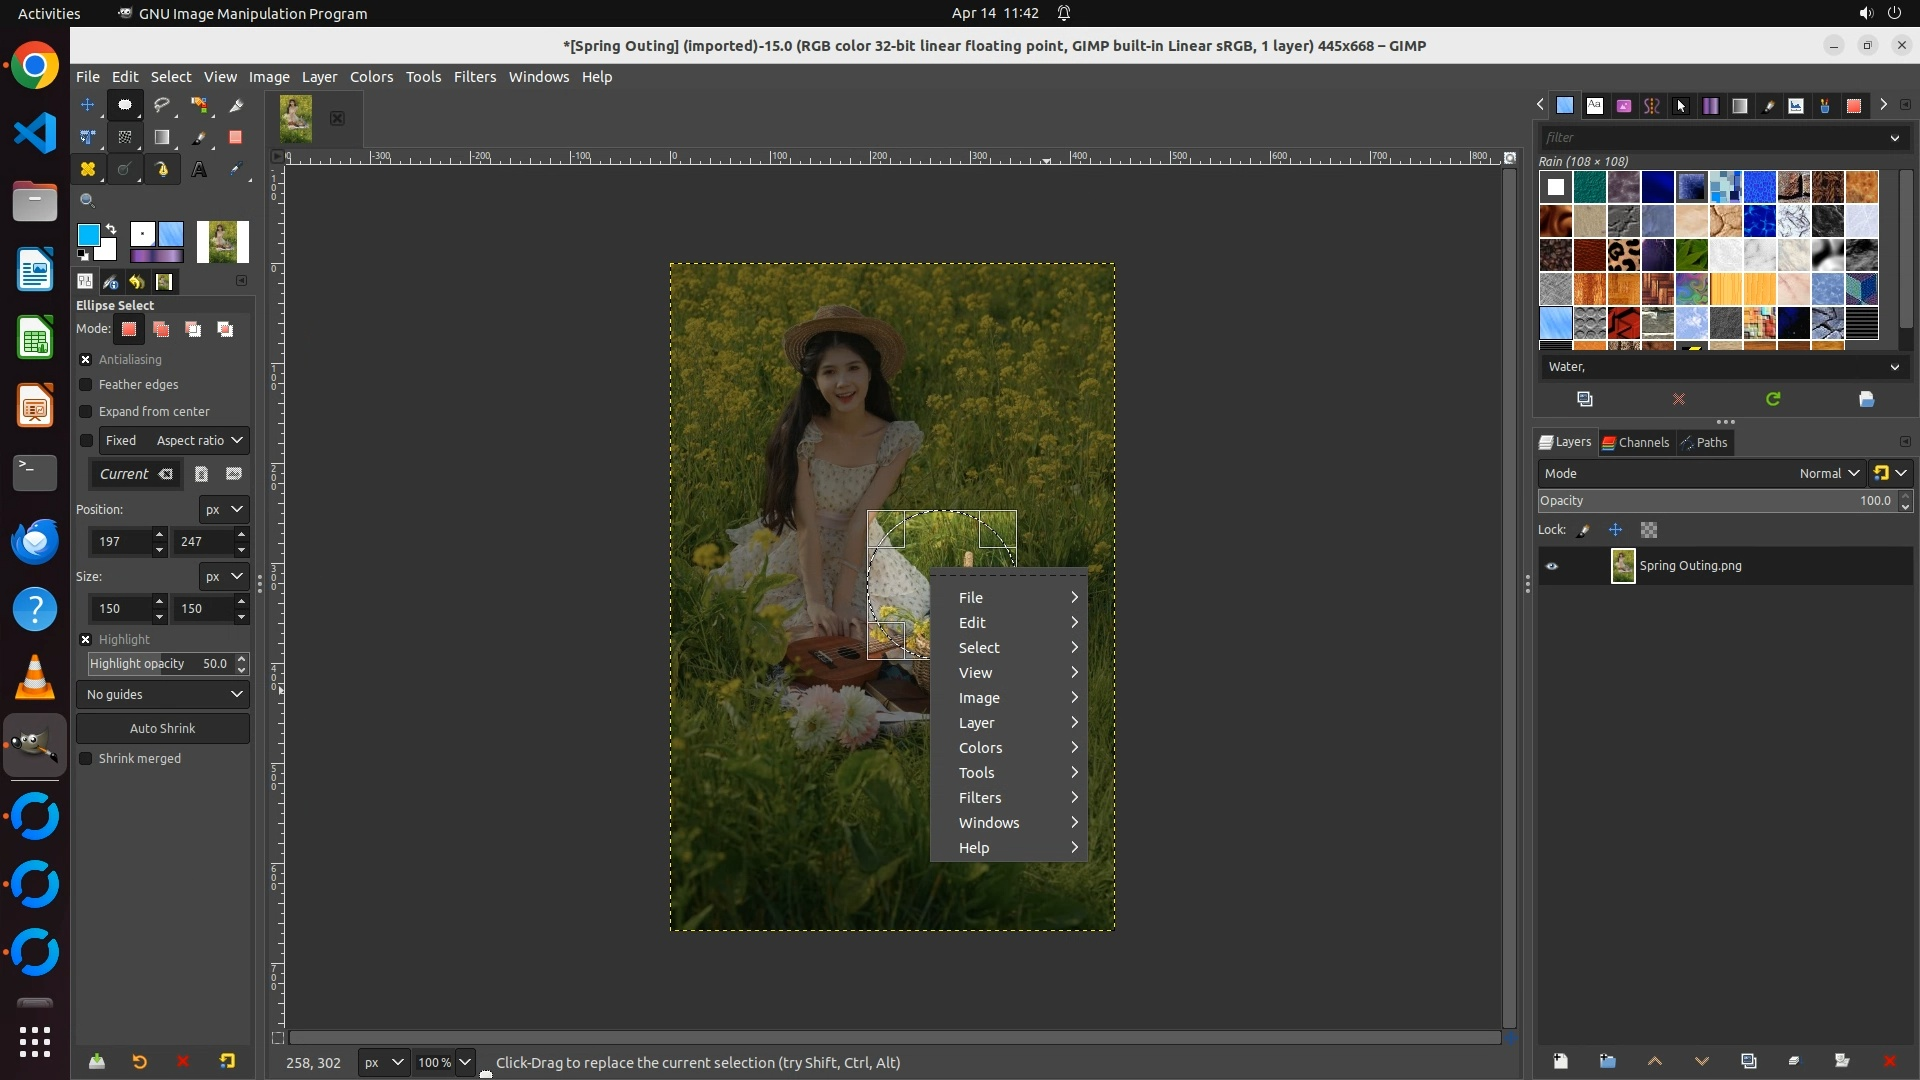Choose the Heal tool
Image resolution: width=1920 pixels, height=1080 pixels.
click(87, 170)
